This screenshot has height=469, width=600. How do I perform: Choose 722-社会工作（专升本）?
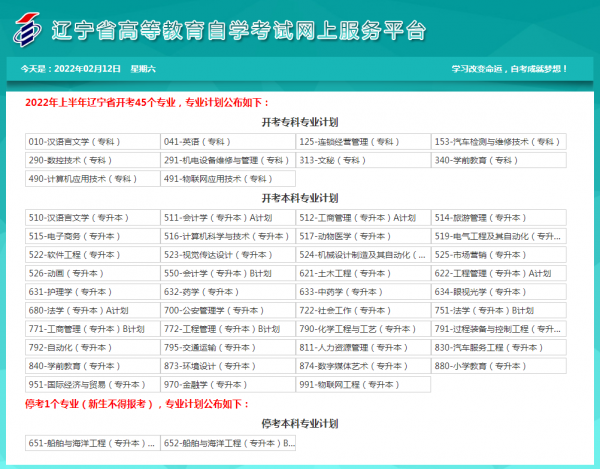363,310
